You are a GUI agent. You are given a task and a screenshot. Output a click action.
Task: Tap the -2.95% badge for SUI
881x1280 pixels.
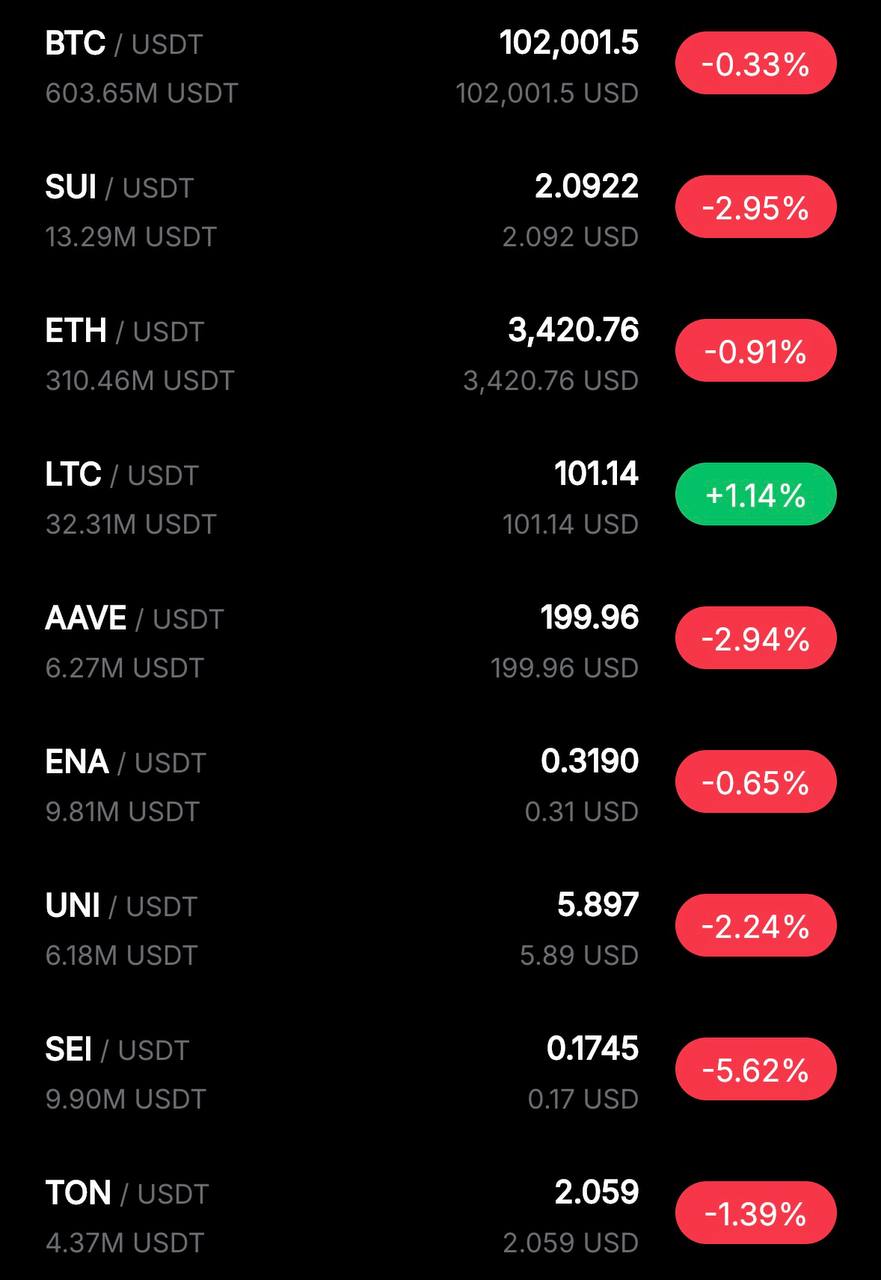point(755,207)
